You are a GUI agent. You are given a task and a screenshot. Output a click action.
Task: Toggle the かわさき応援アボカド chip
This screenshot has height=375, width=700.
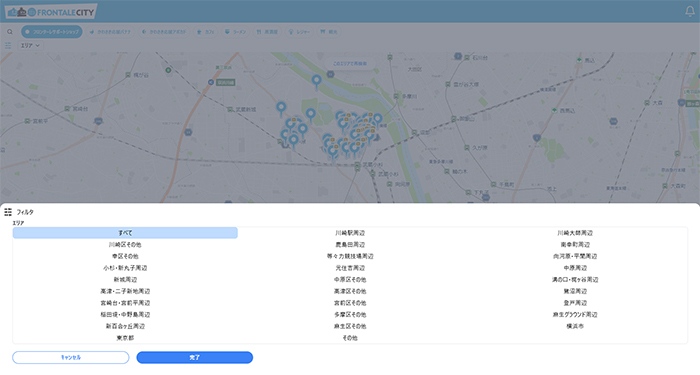(164, 32)
